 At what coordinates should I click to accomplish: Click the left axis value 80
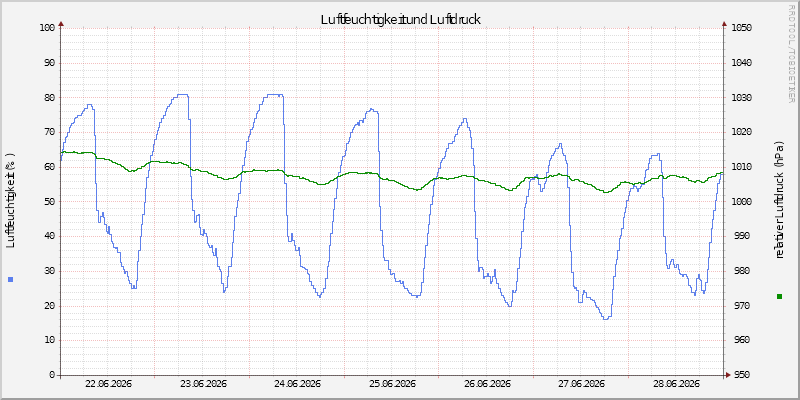click(49, 97)
